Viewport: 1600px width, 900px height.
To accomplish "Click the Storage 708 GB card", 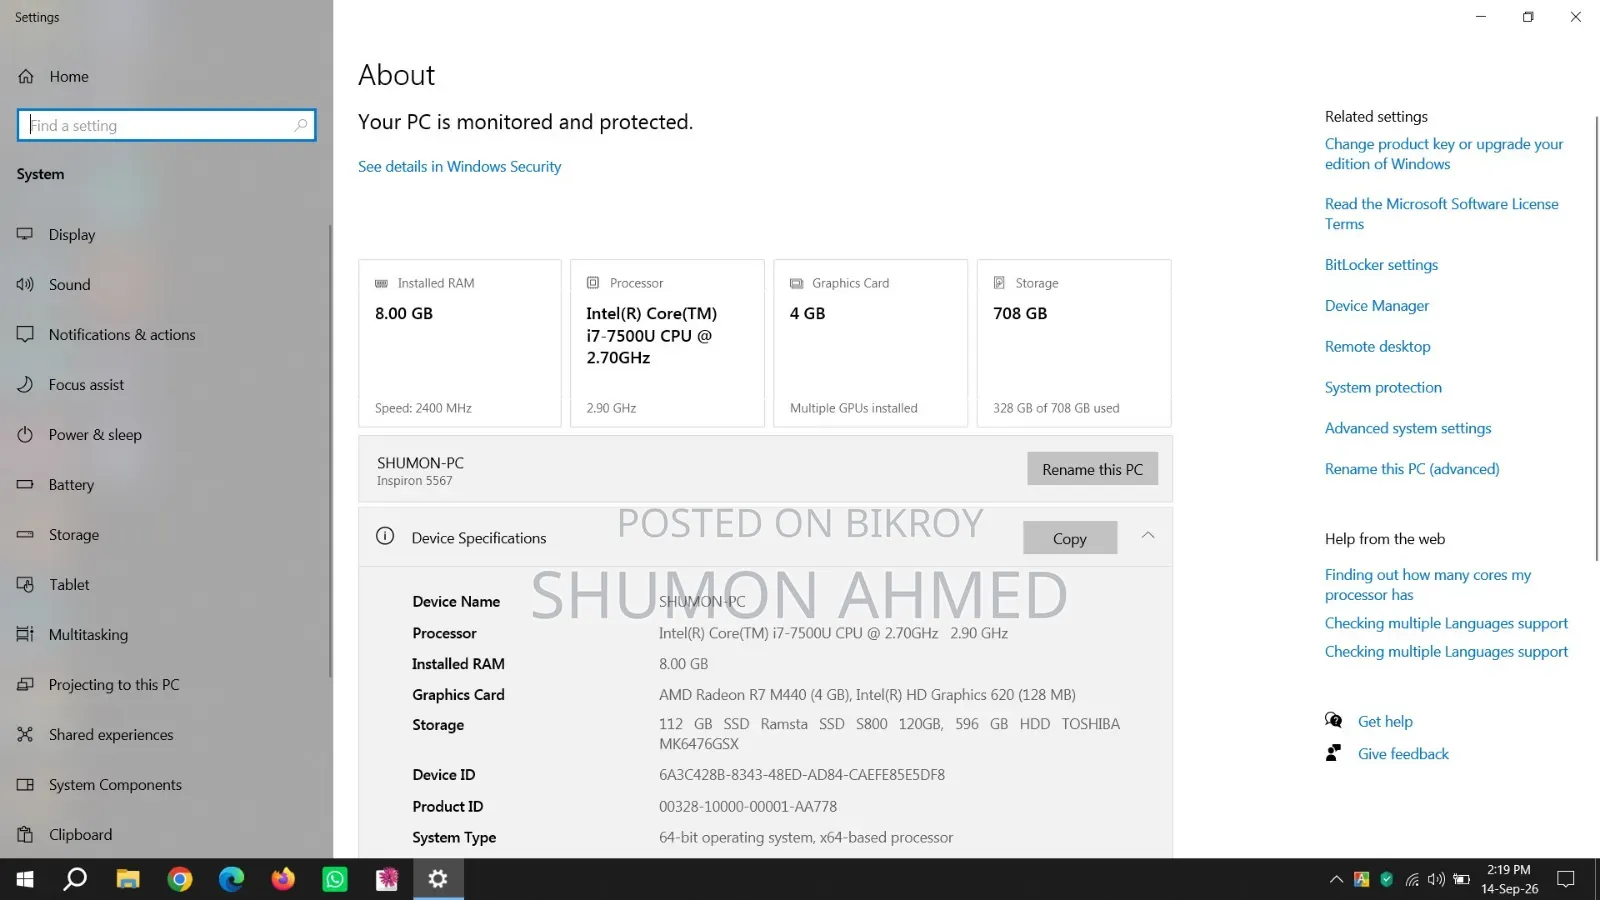I will (1074, 344).
